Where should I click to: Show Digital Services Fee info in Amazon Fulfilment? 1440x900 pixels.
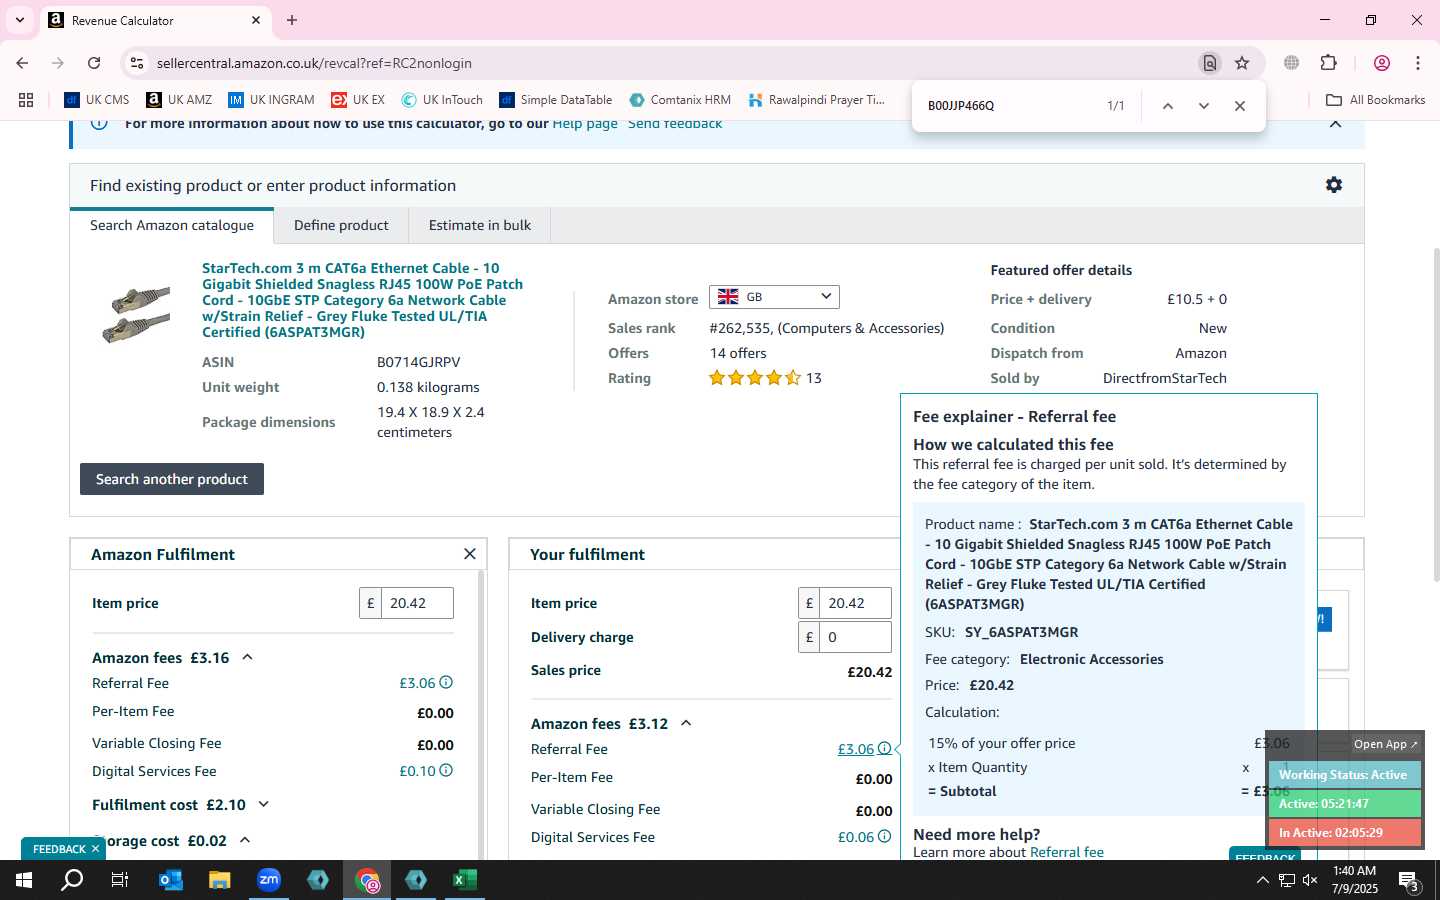[446, 771]
